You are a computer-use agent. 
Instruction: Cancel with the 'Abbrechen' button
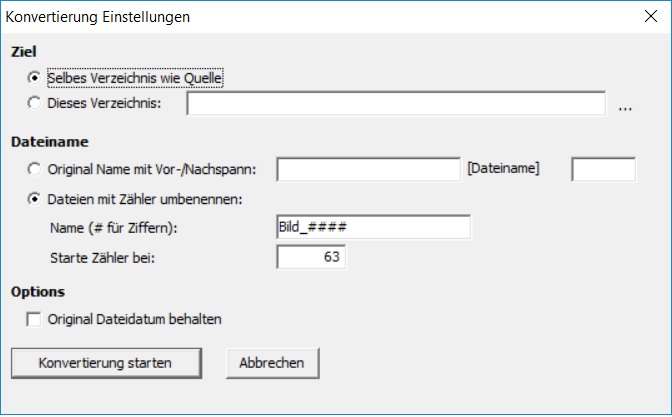(x=272, y=362)
